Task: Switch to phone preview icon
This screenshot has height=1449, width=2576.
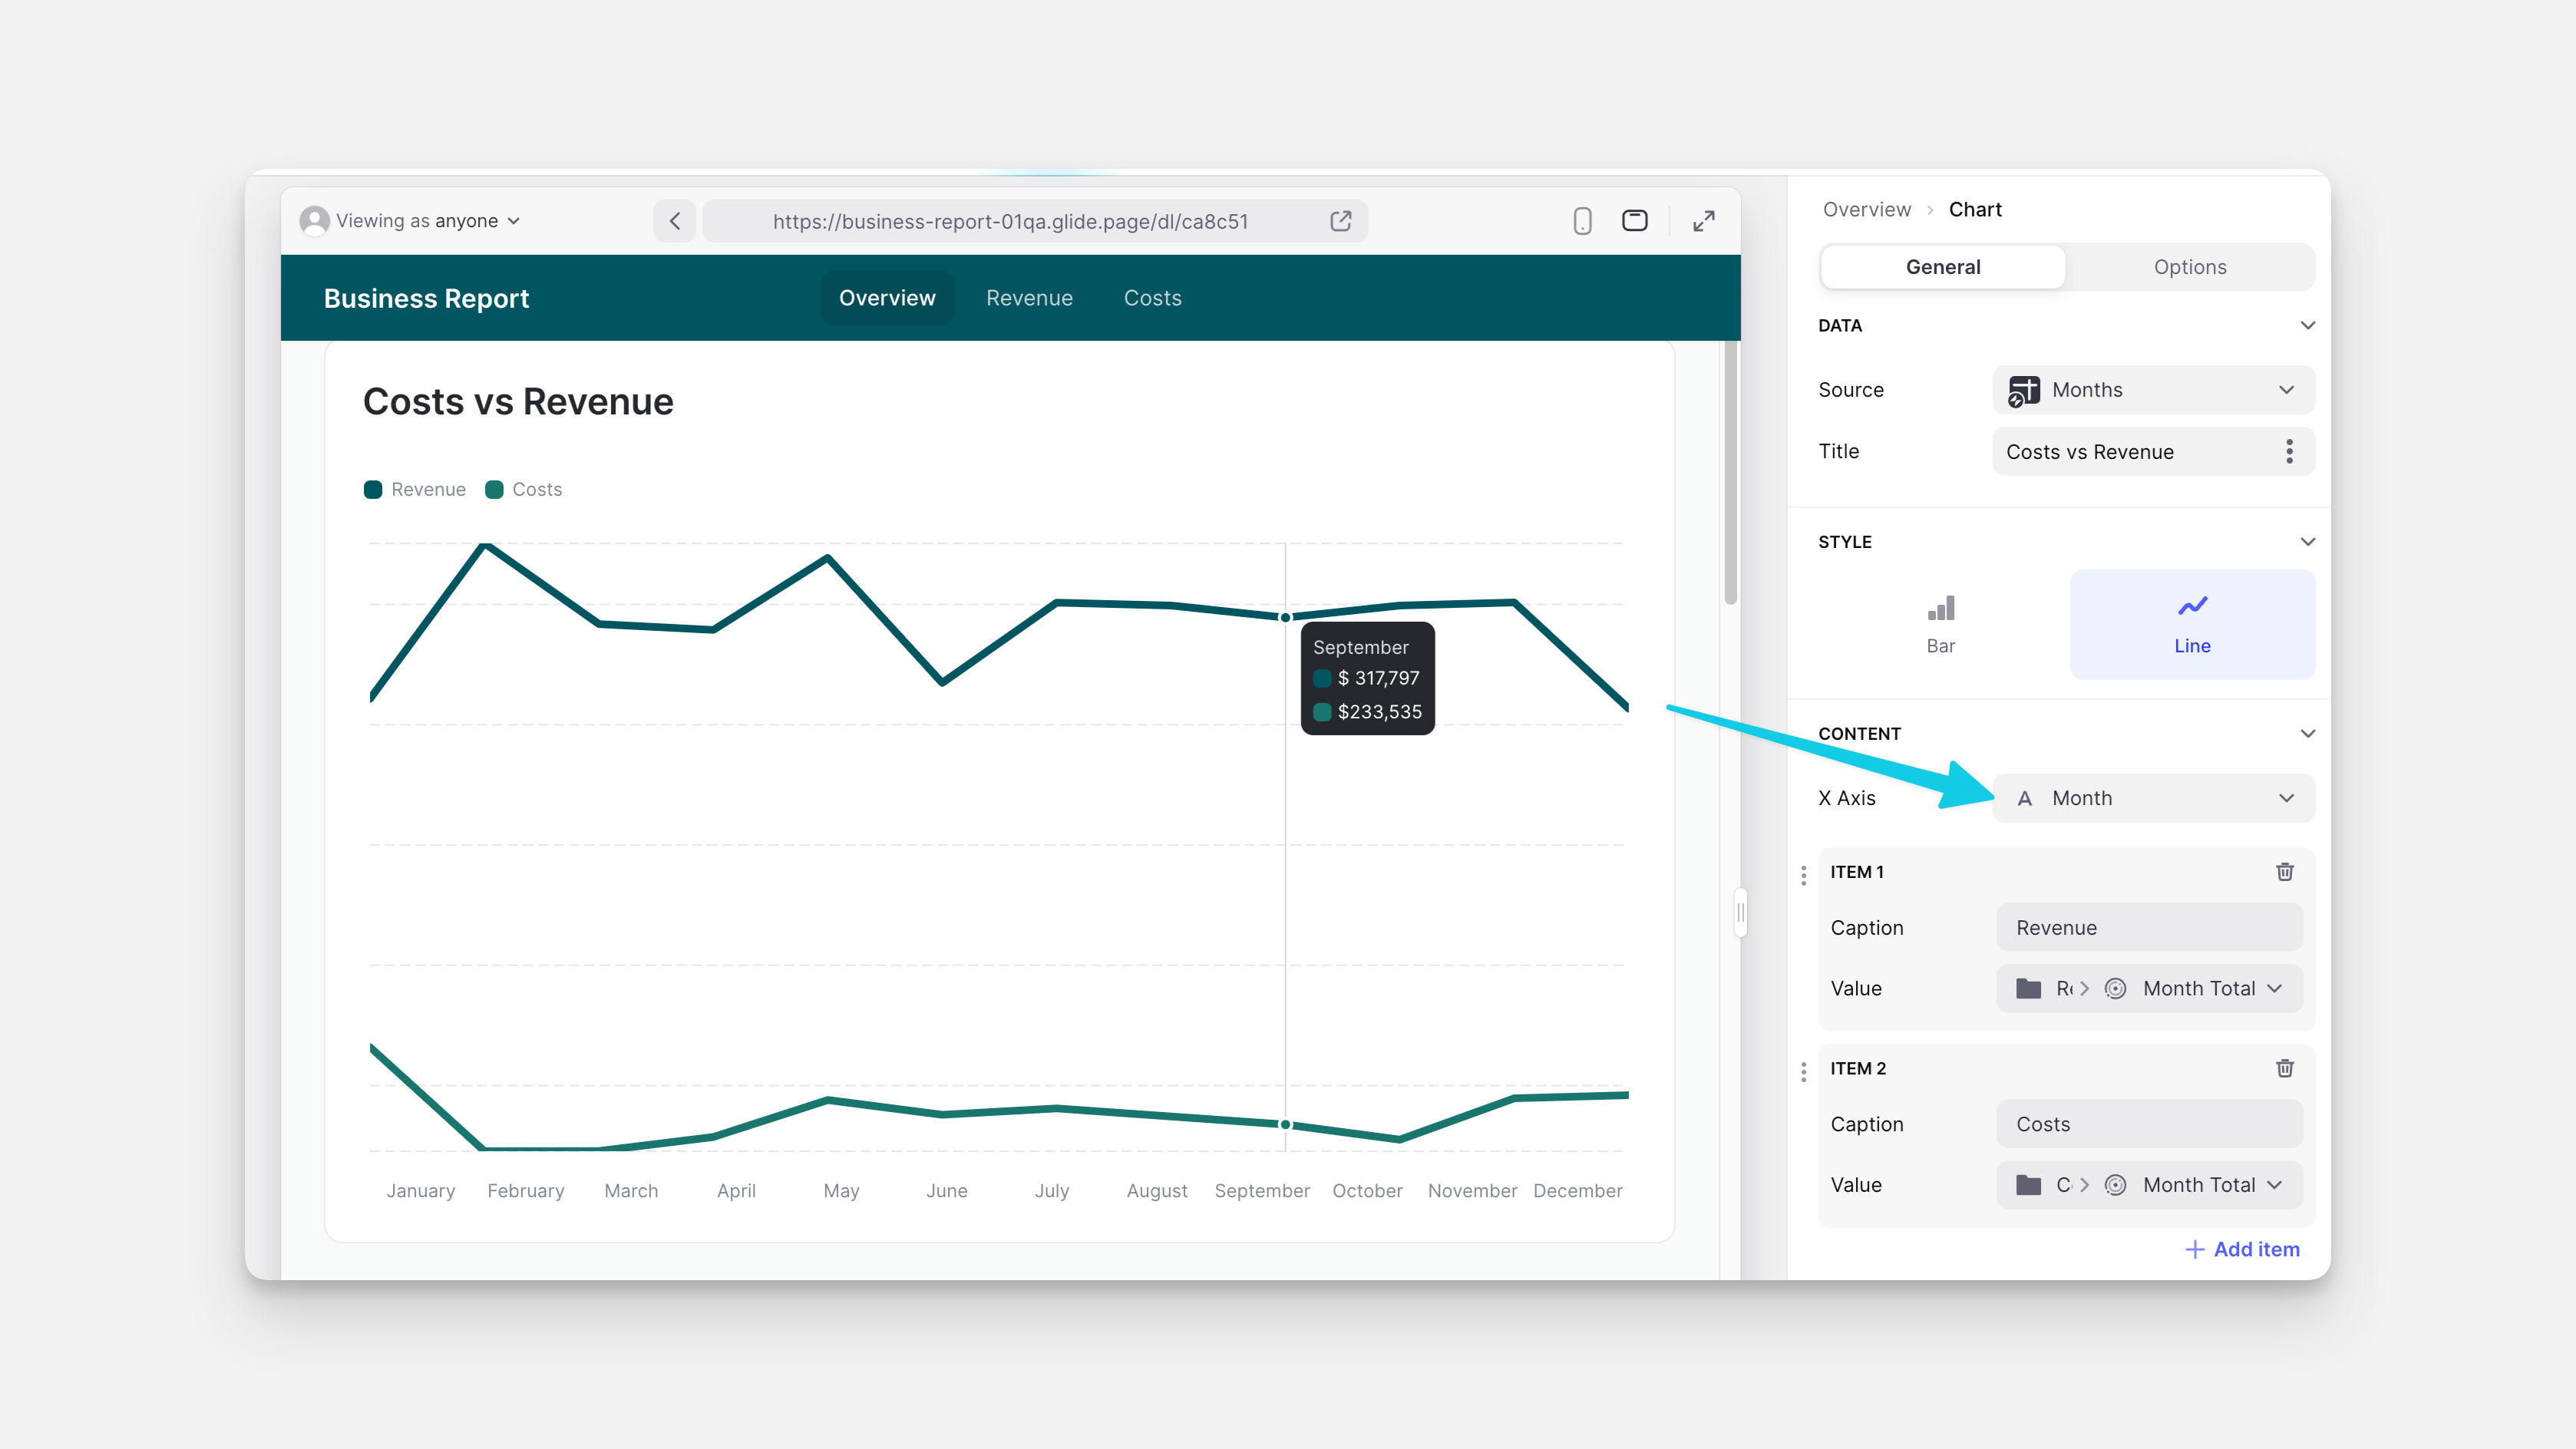Action: click(1582, 221)
